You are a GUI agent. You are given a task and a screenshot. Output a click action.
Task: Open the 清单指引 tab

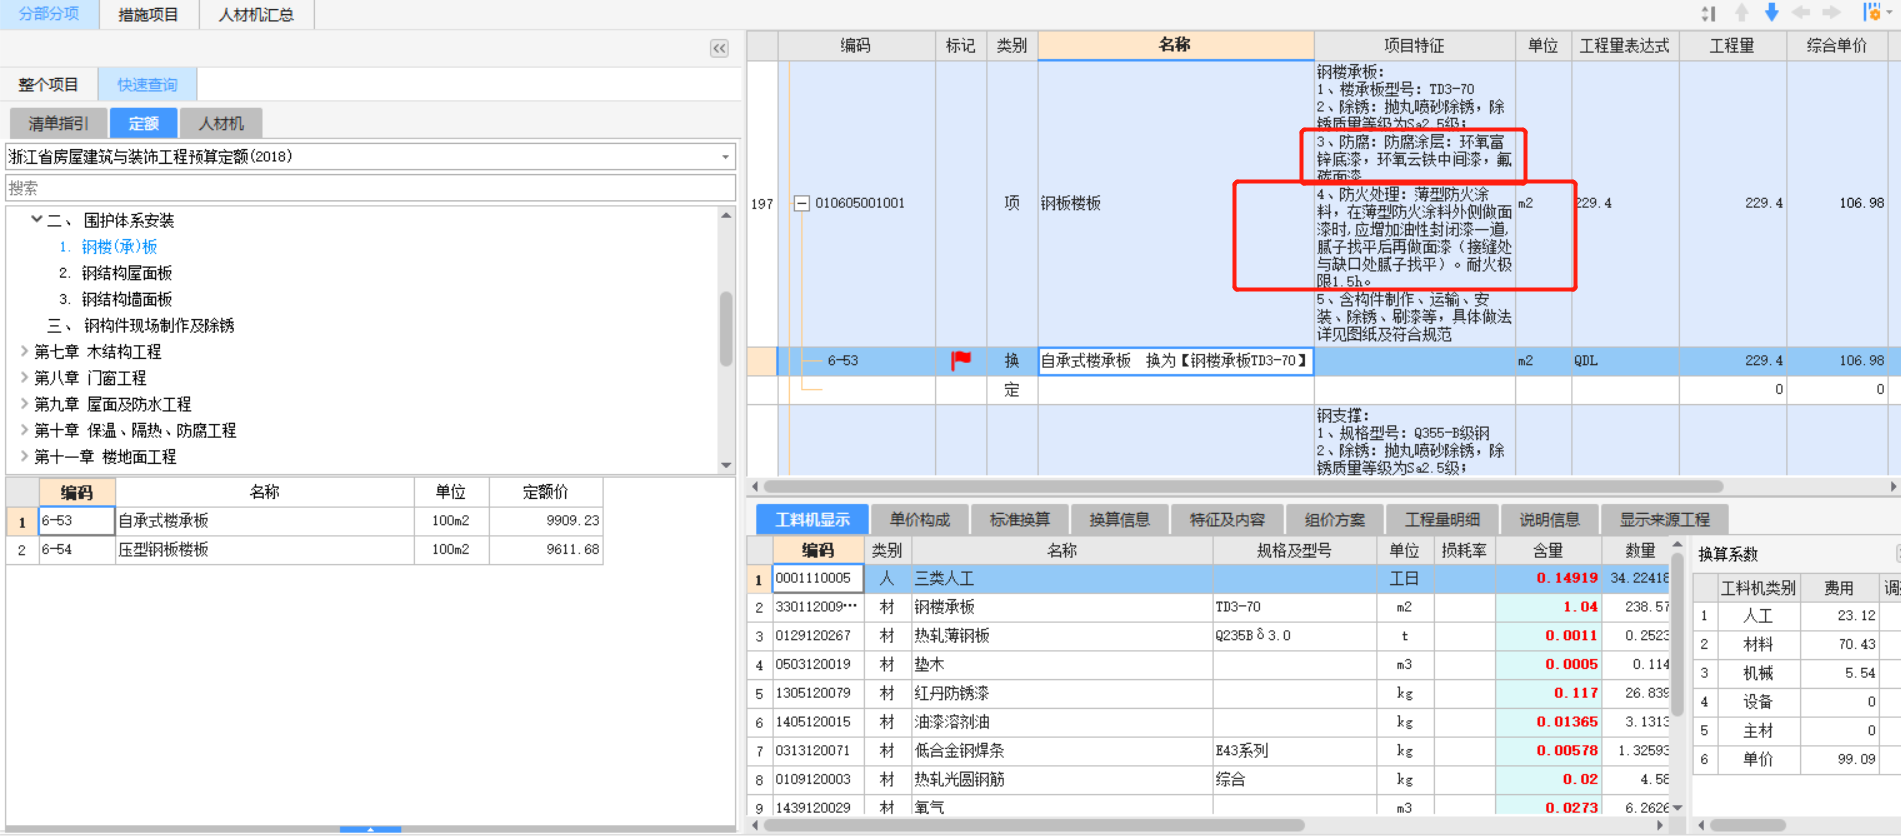(x=58, y=123)
